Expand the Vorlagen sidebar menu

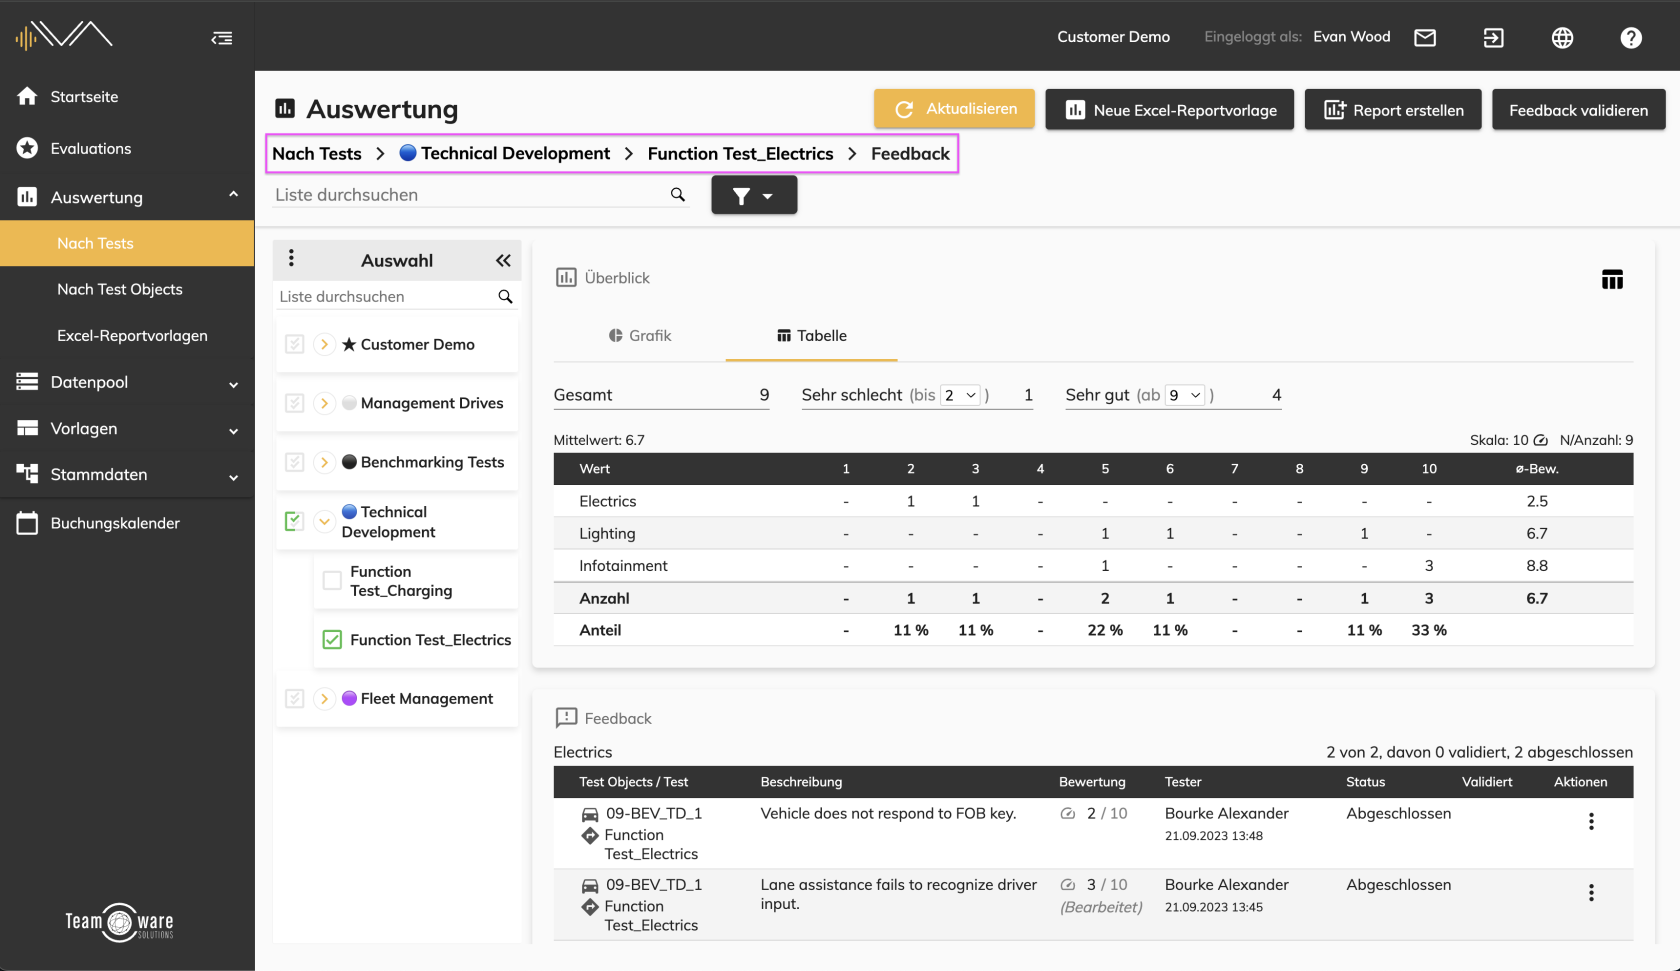click(233, 431)
